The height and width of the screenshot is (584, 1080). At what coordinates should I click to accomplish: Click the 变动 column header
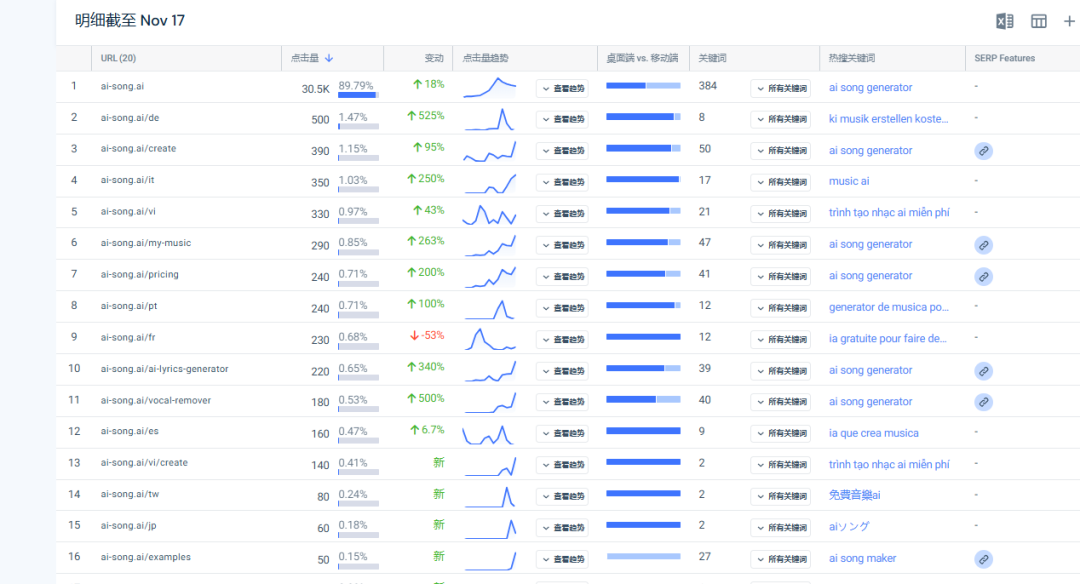click(434, 58)
